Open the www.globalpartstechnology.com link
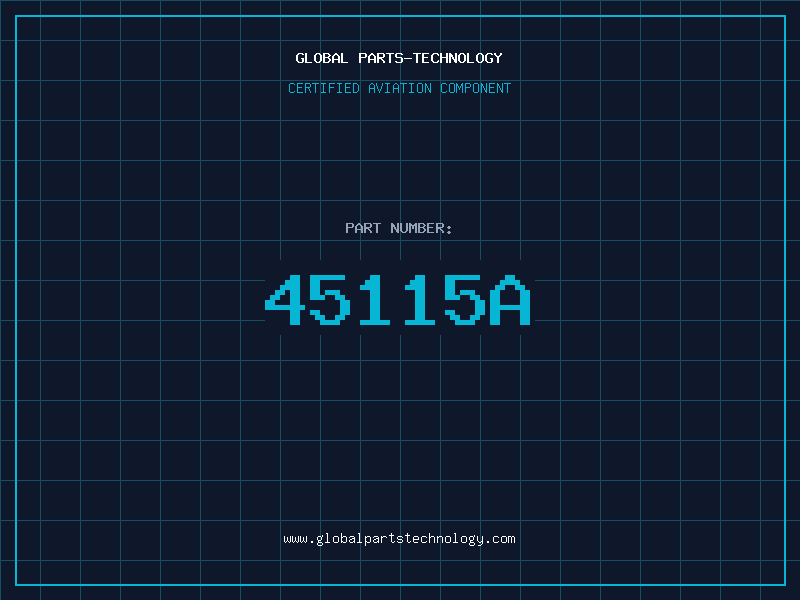Image resolution: width=800 pixels, height=600 pixels. tap(399, 539)
